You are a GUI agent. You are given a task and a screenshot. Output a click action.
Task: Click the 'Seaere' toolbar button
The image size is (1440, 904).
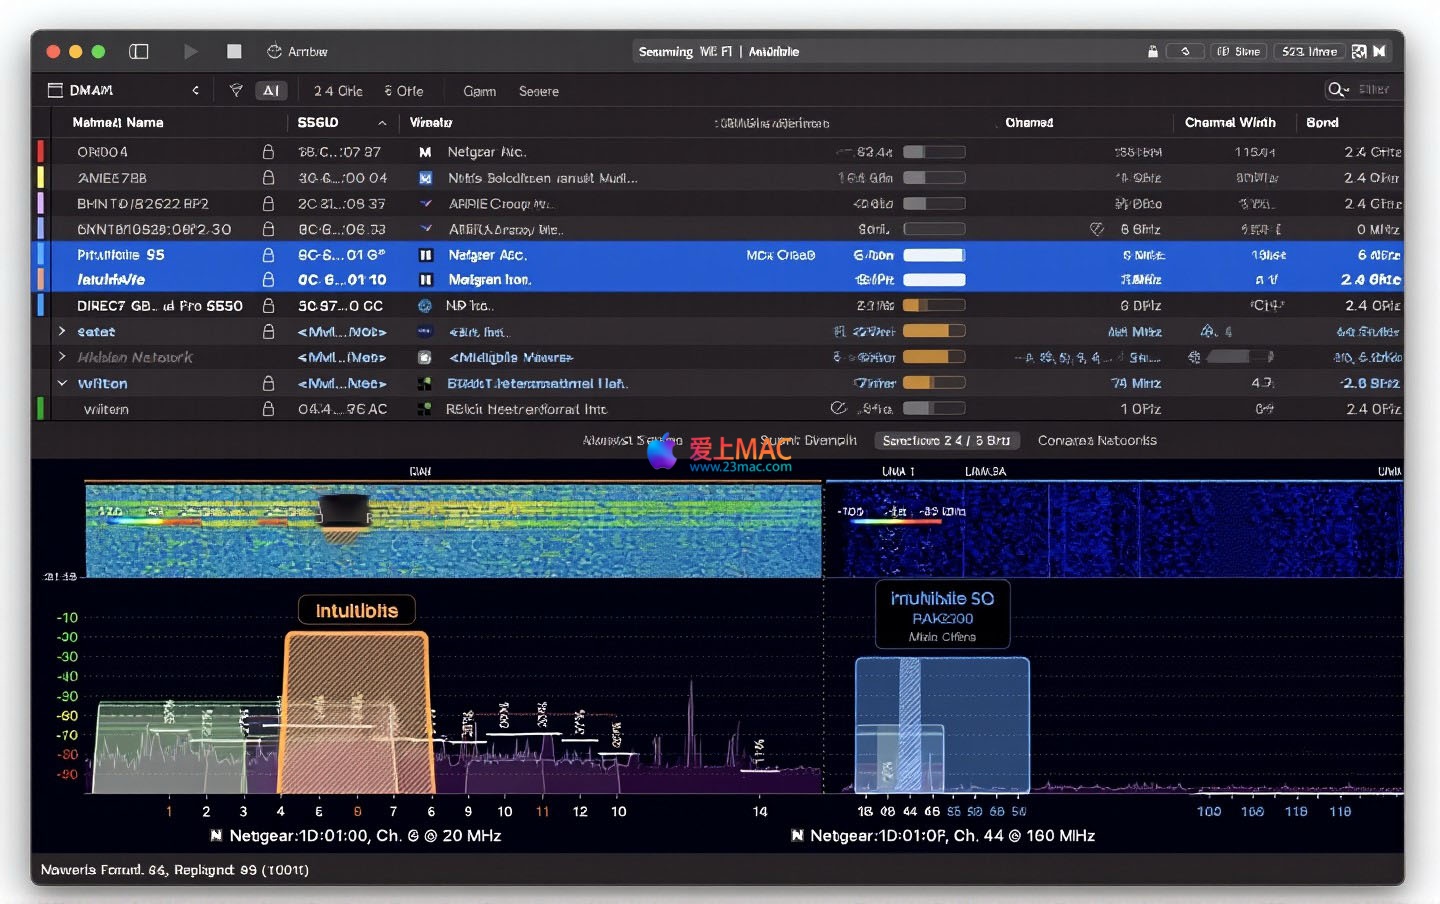tap(538, 91)
